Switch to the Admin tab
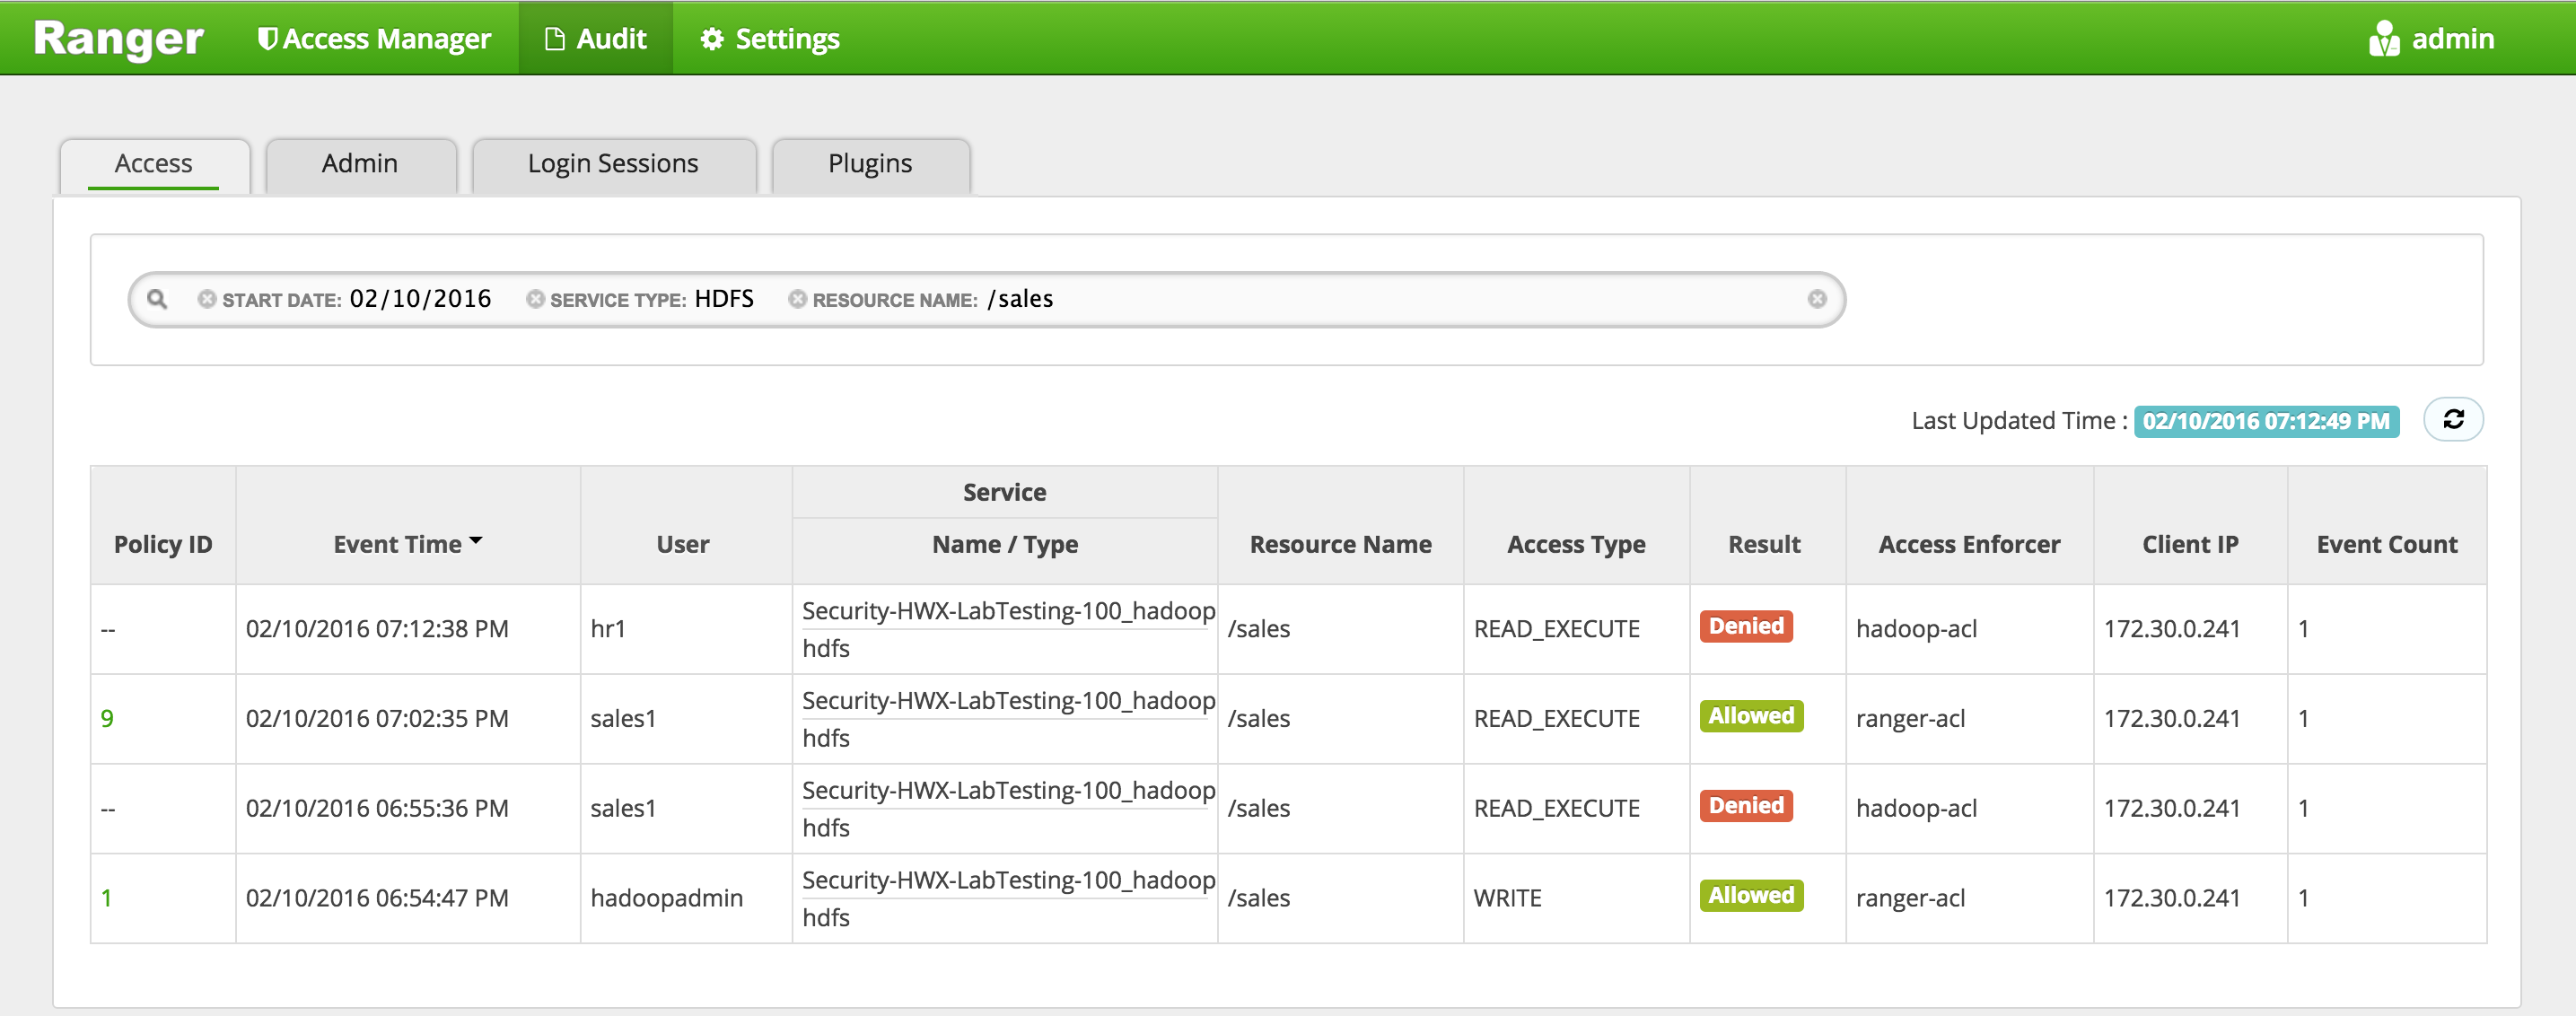2576x1016 pixels. 360,164
